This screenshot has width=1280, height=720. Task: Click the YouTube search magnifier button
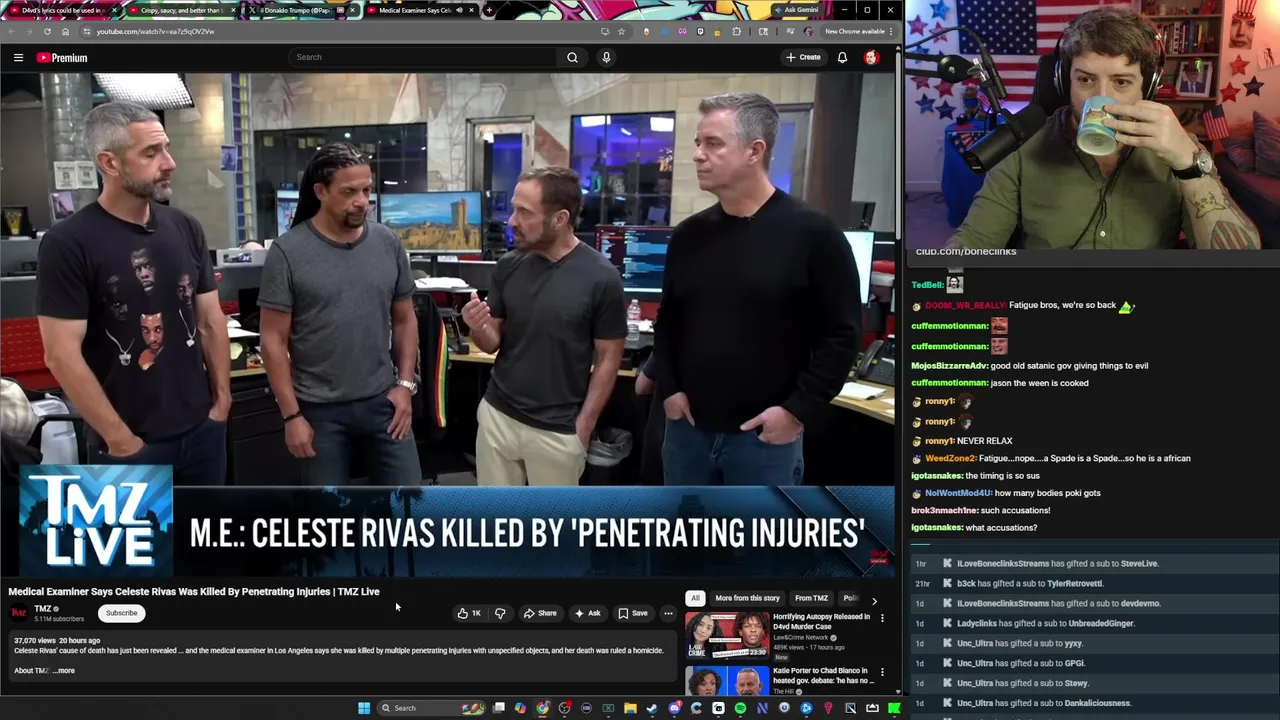pos(572,57)
